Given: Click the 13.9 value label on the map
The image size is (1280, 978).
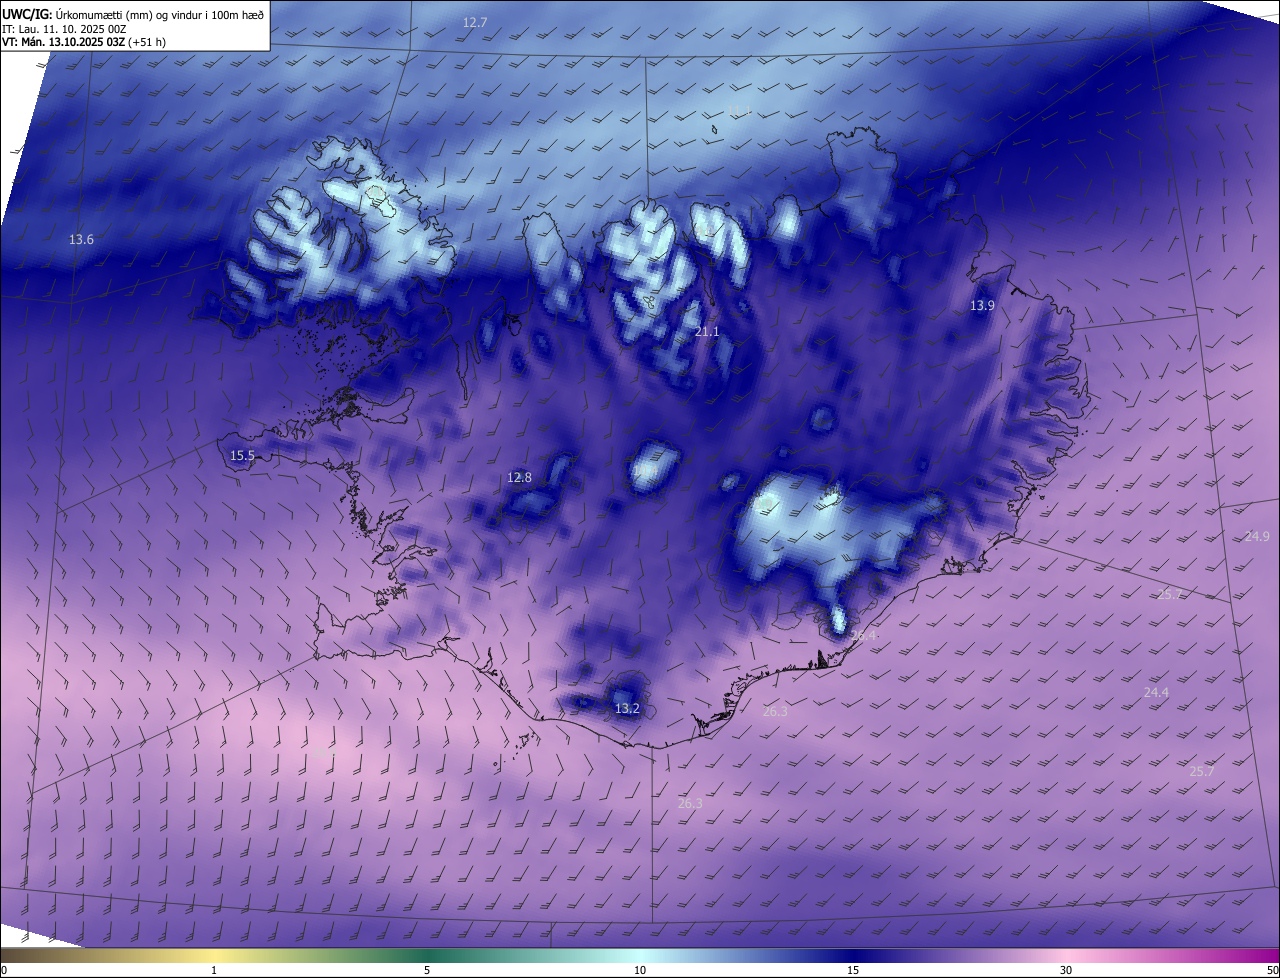Looking at the screenshot, I should pyautogui.click(x=982, y=305).
